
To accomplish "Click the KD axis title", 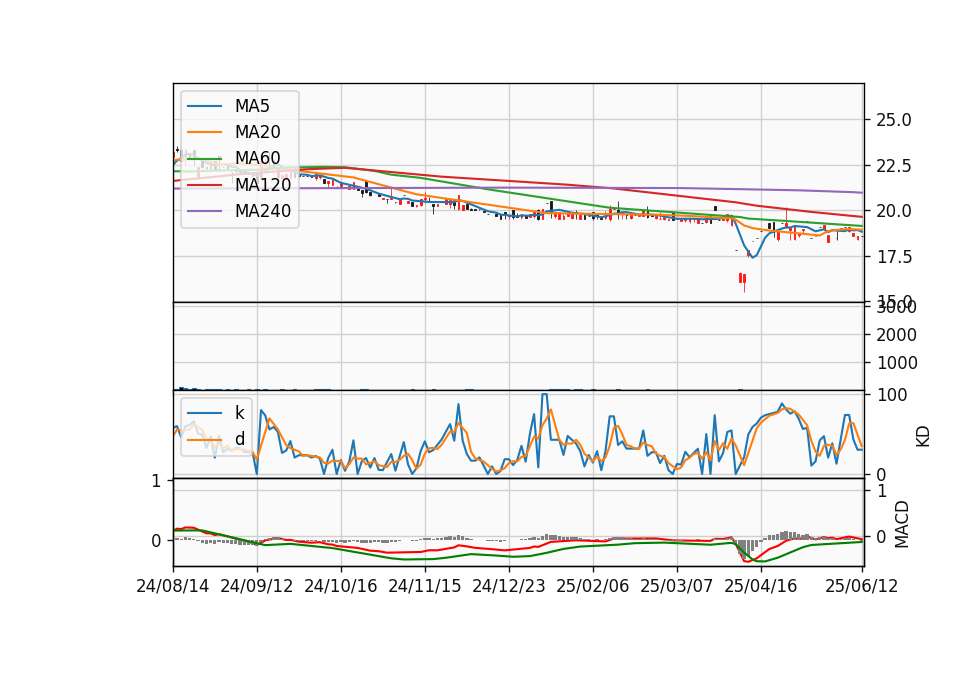I will [923, 437].
